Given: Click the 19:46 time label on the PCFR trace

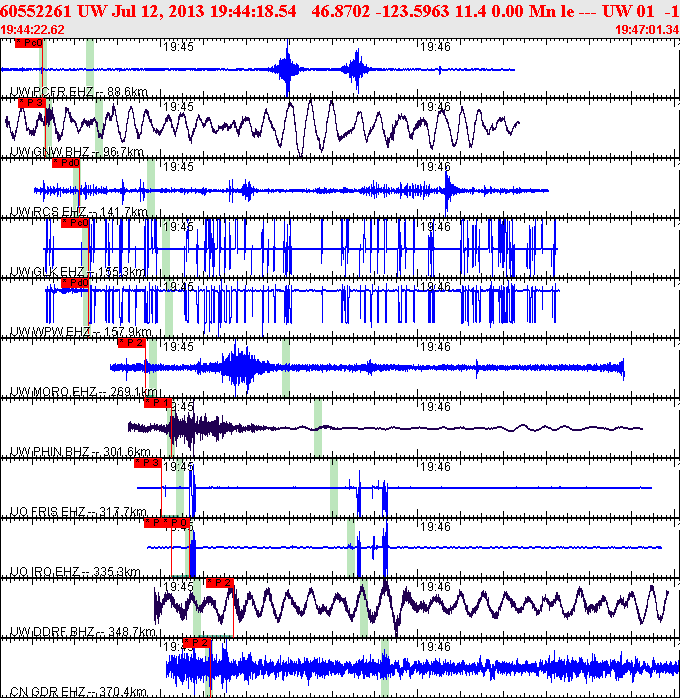Looking at the screenshot, I should pos(436,47).
